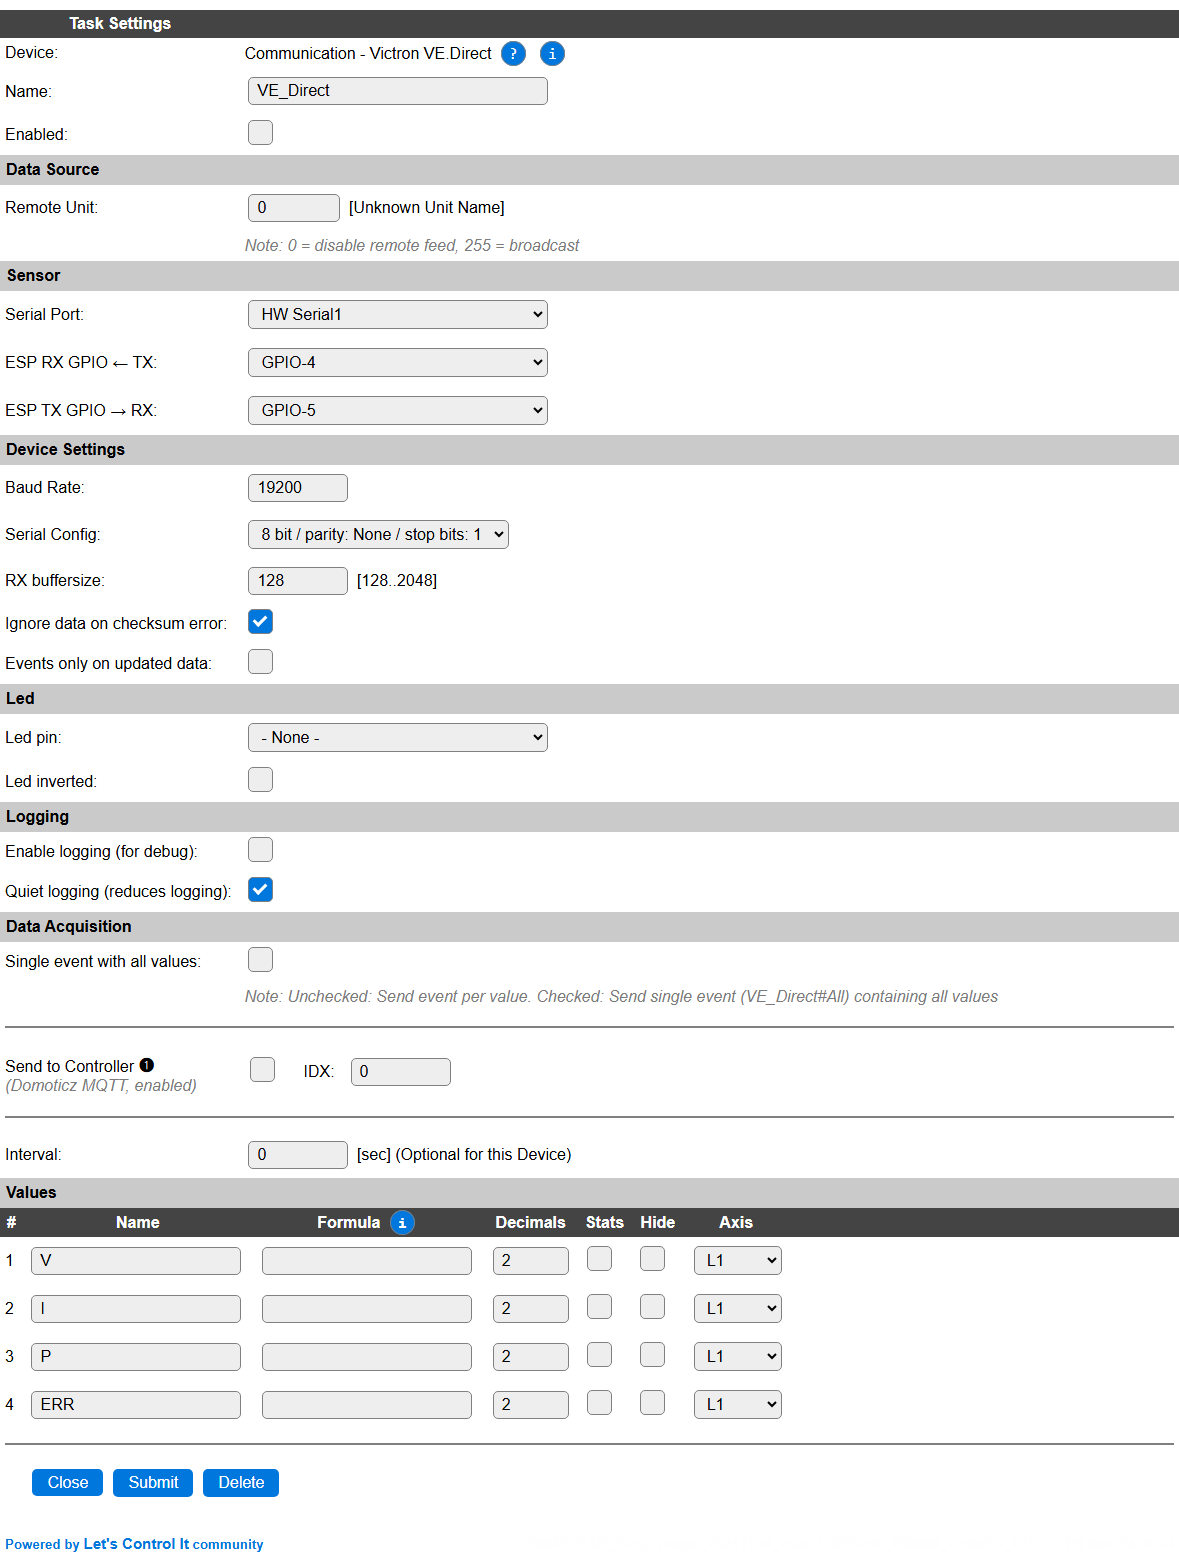Click the Delete button

241,1482
